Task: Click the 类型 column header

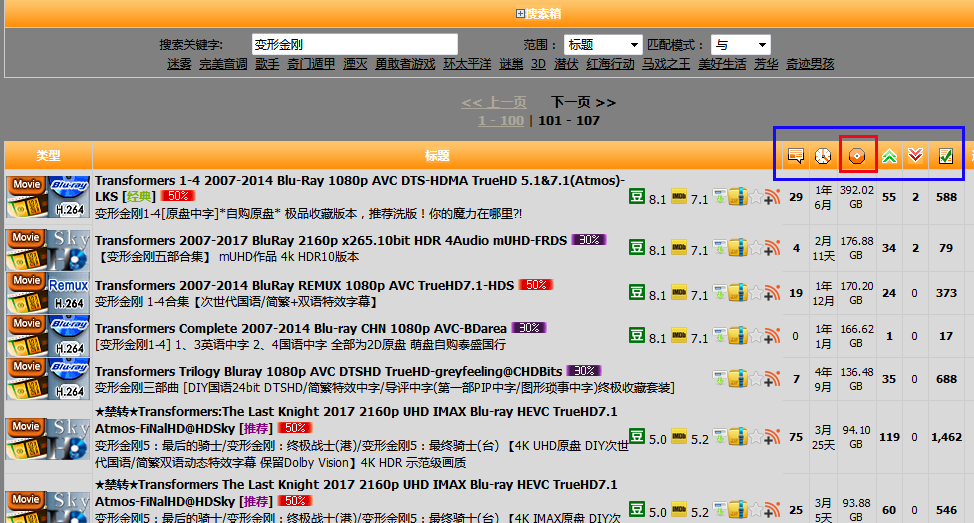Action: (48, 155)
